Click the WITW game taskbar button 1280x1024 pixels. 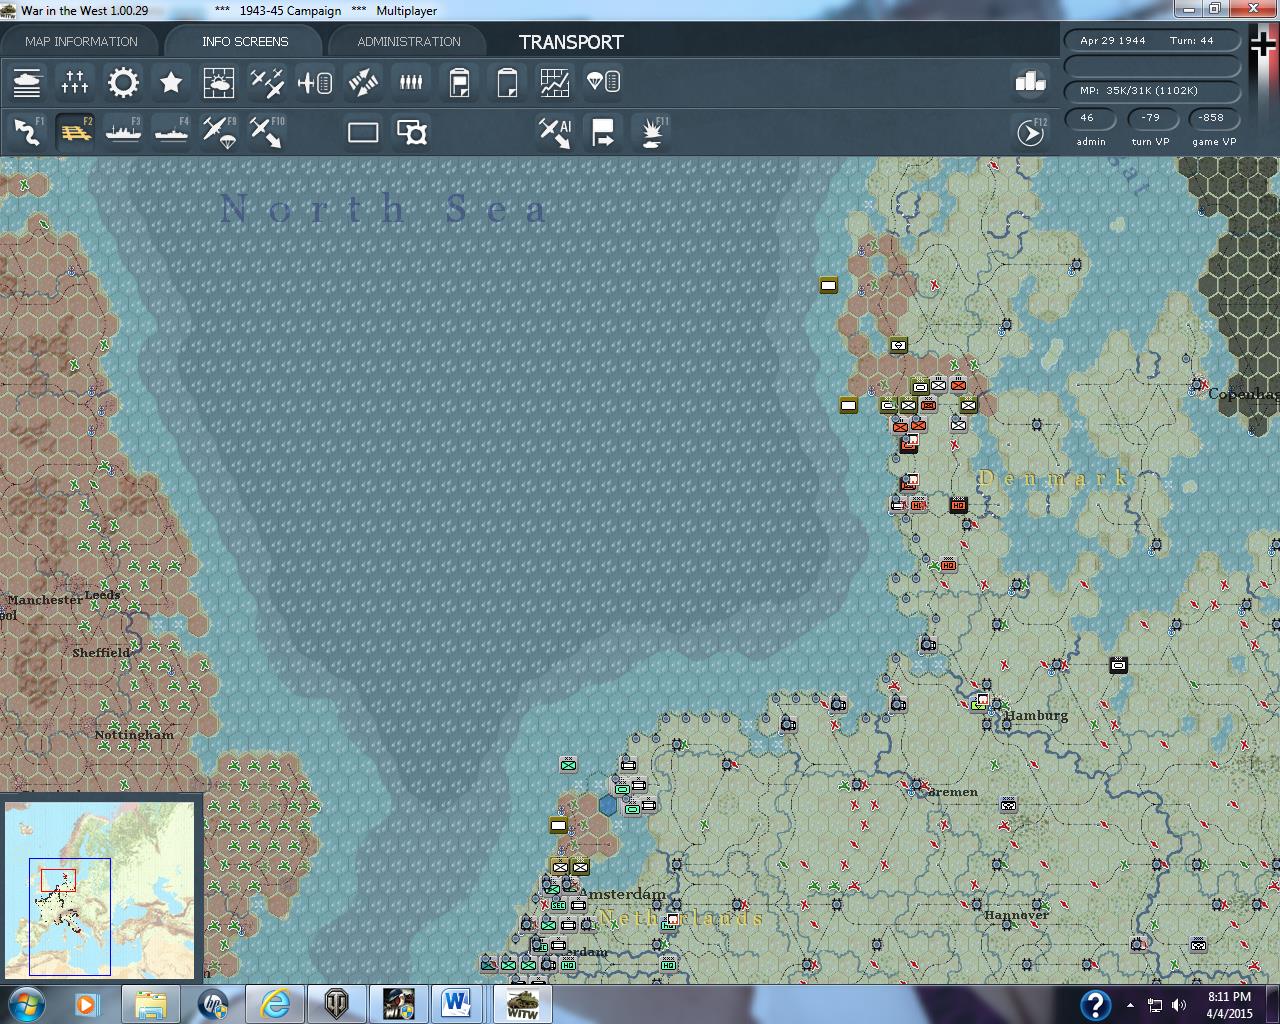pyautogui.click(x=521, y=1004)
